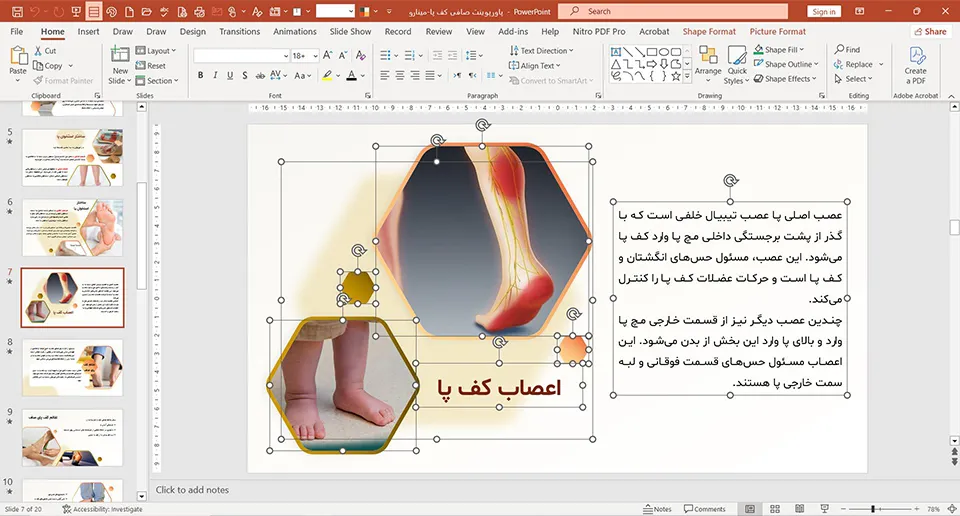The height and width of the screenshot is (516, 960).
Task: Click increase list level icon
Action: coord(452,56)
